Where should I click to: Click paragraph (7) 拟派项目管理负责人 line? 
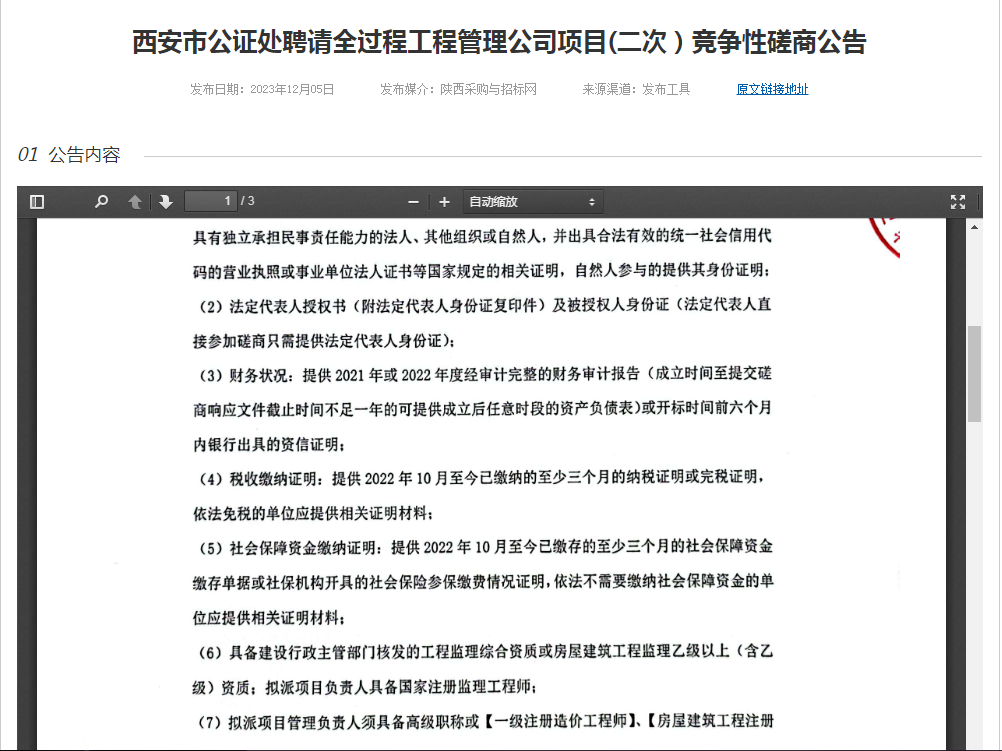click(x=485, y=722)
